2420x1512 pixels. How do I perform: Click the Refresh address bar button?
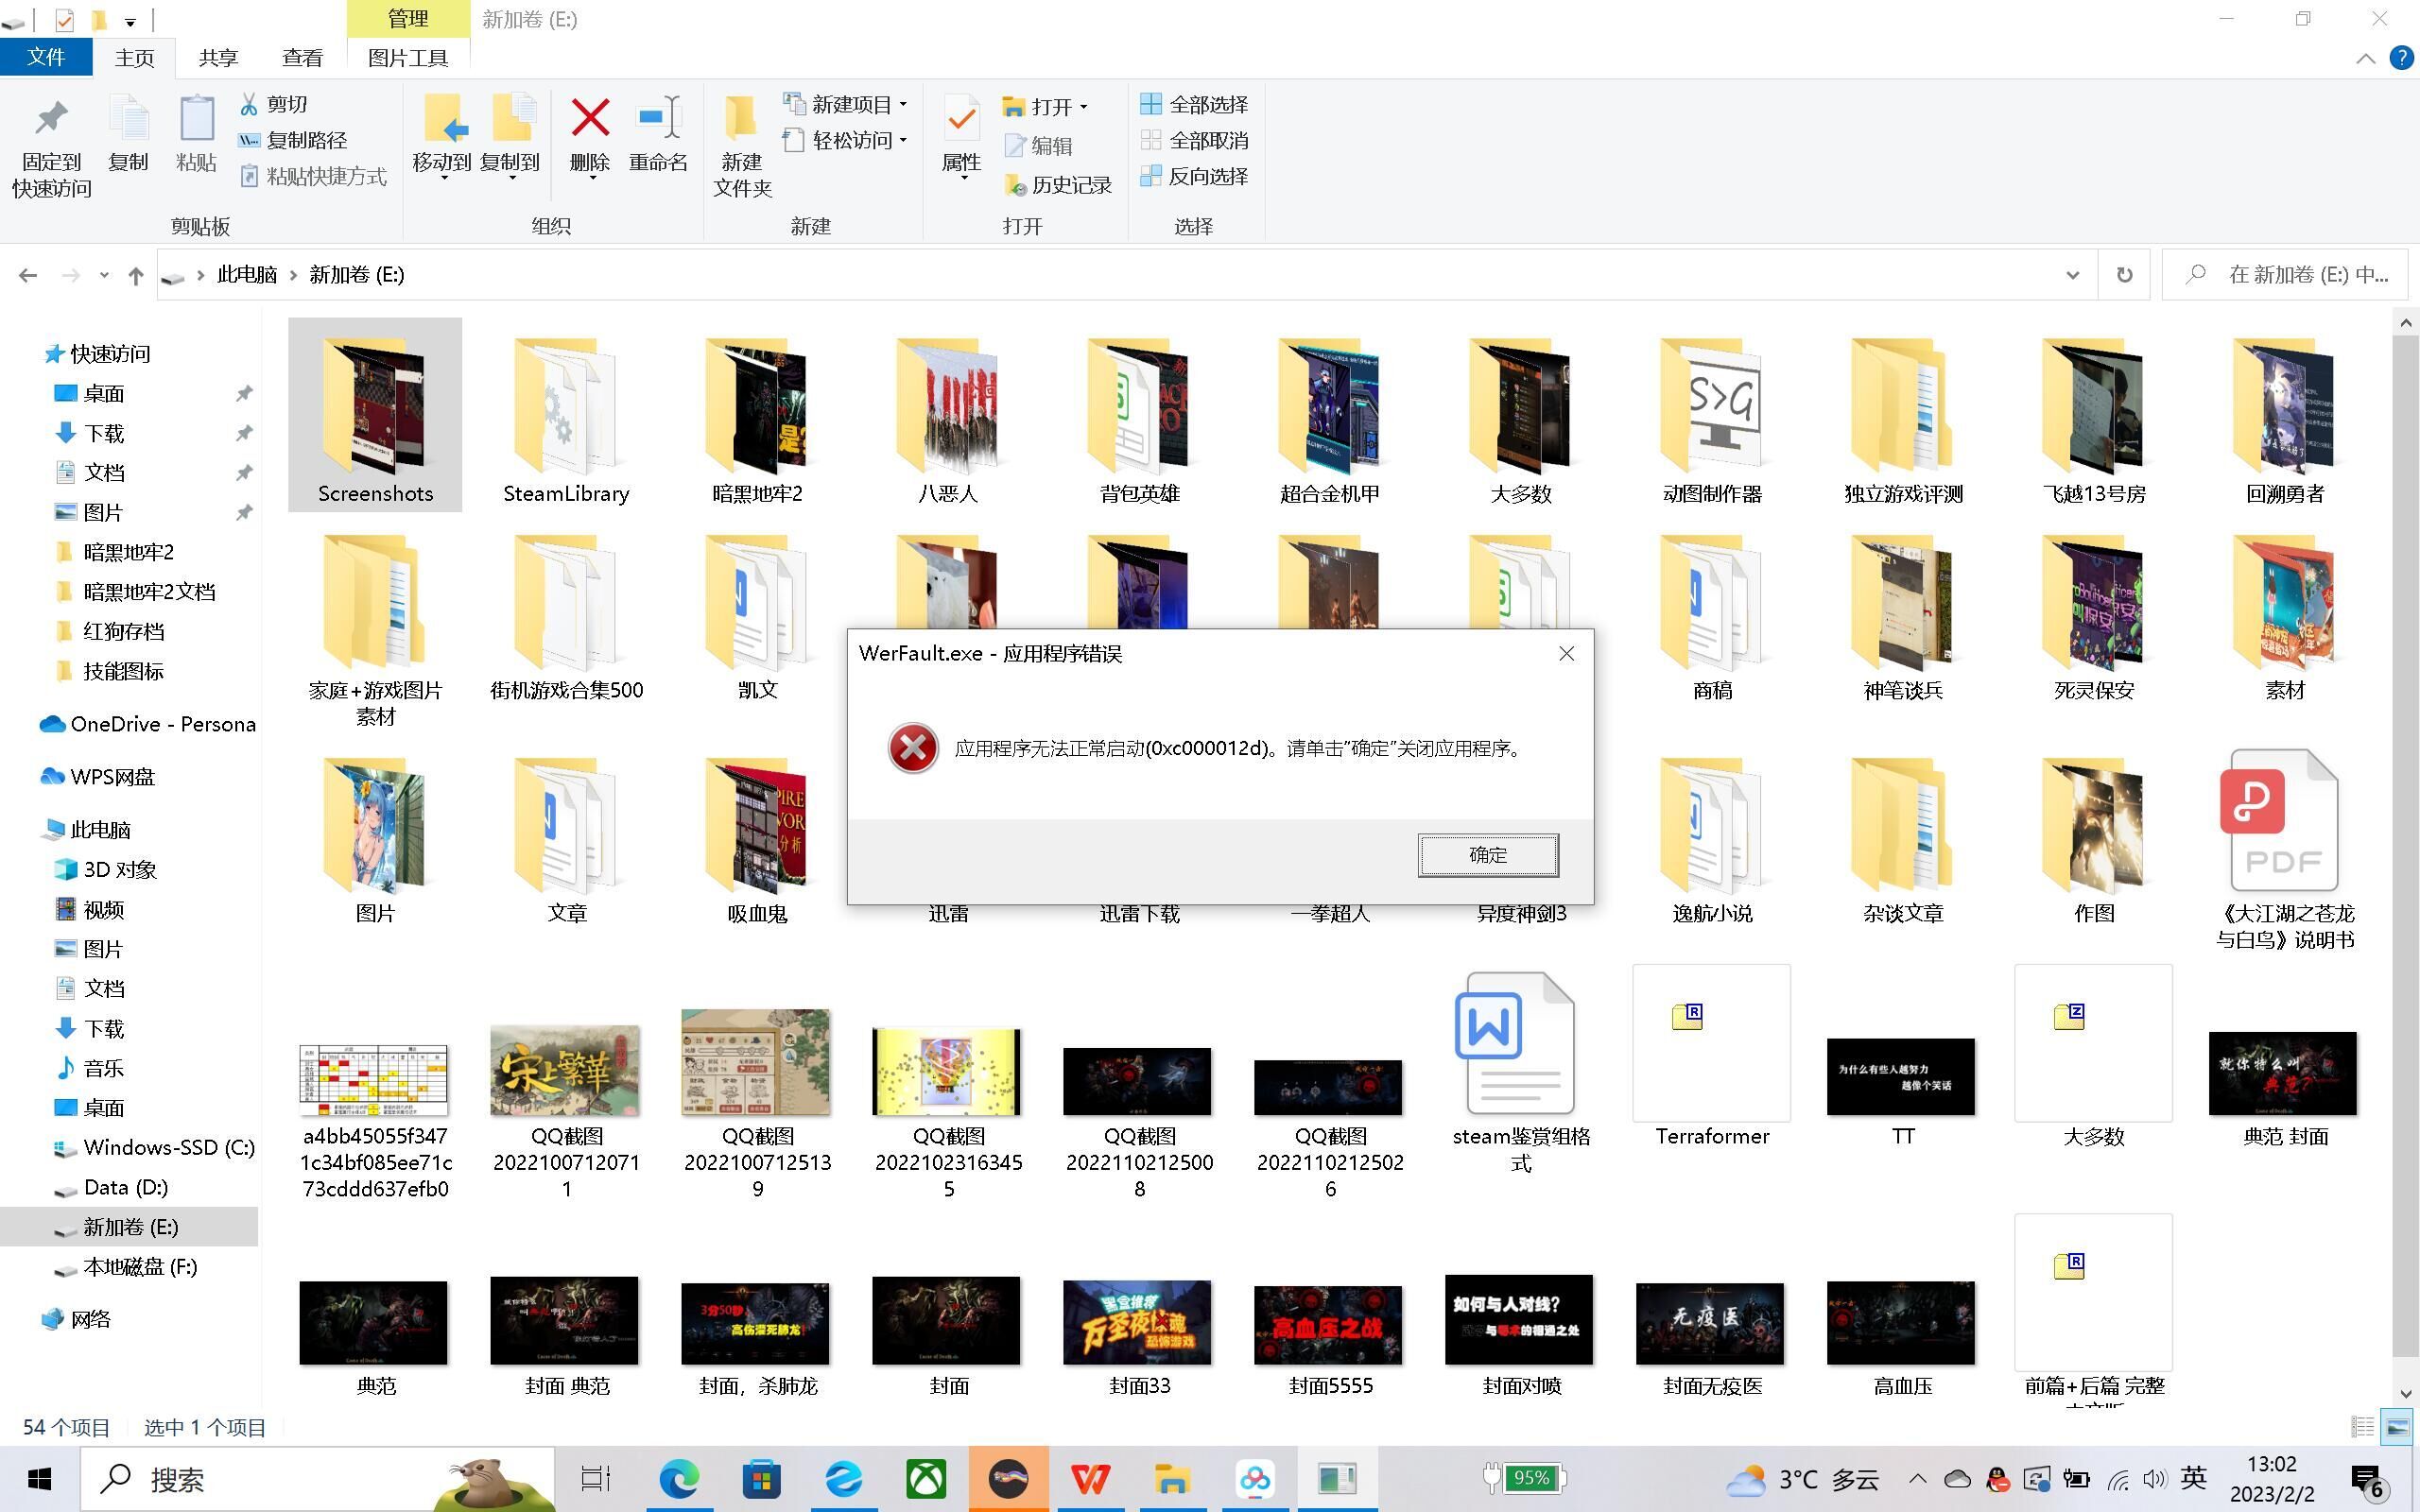click(x=2124, y=274)
